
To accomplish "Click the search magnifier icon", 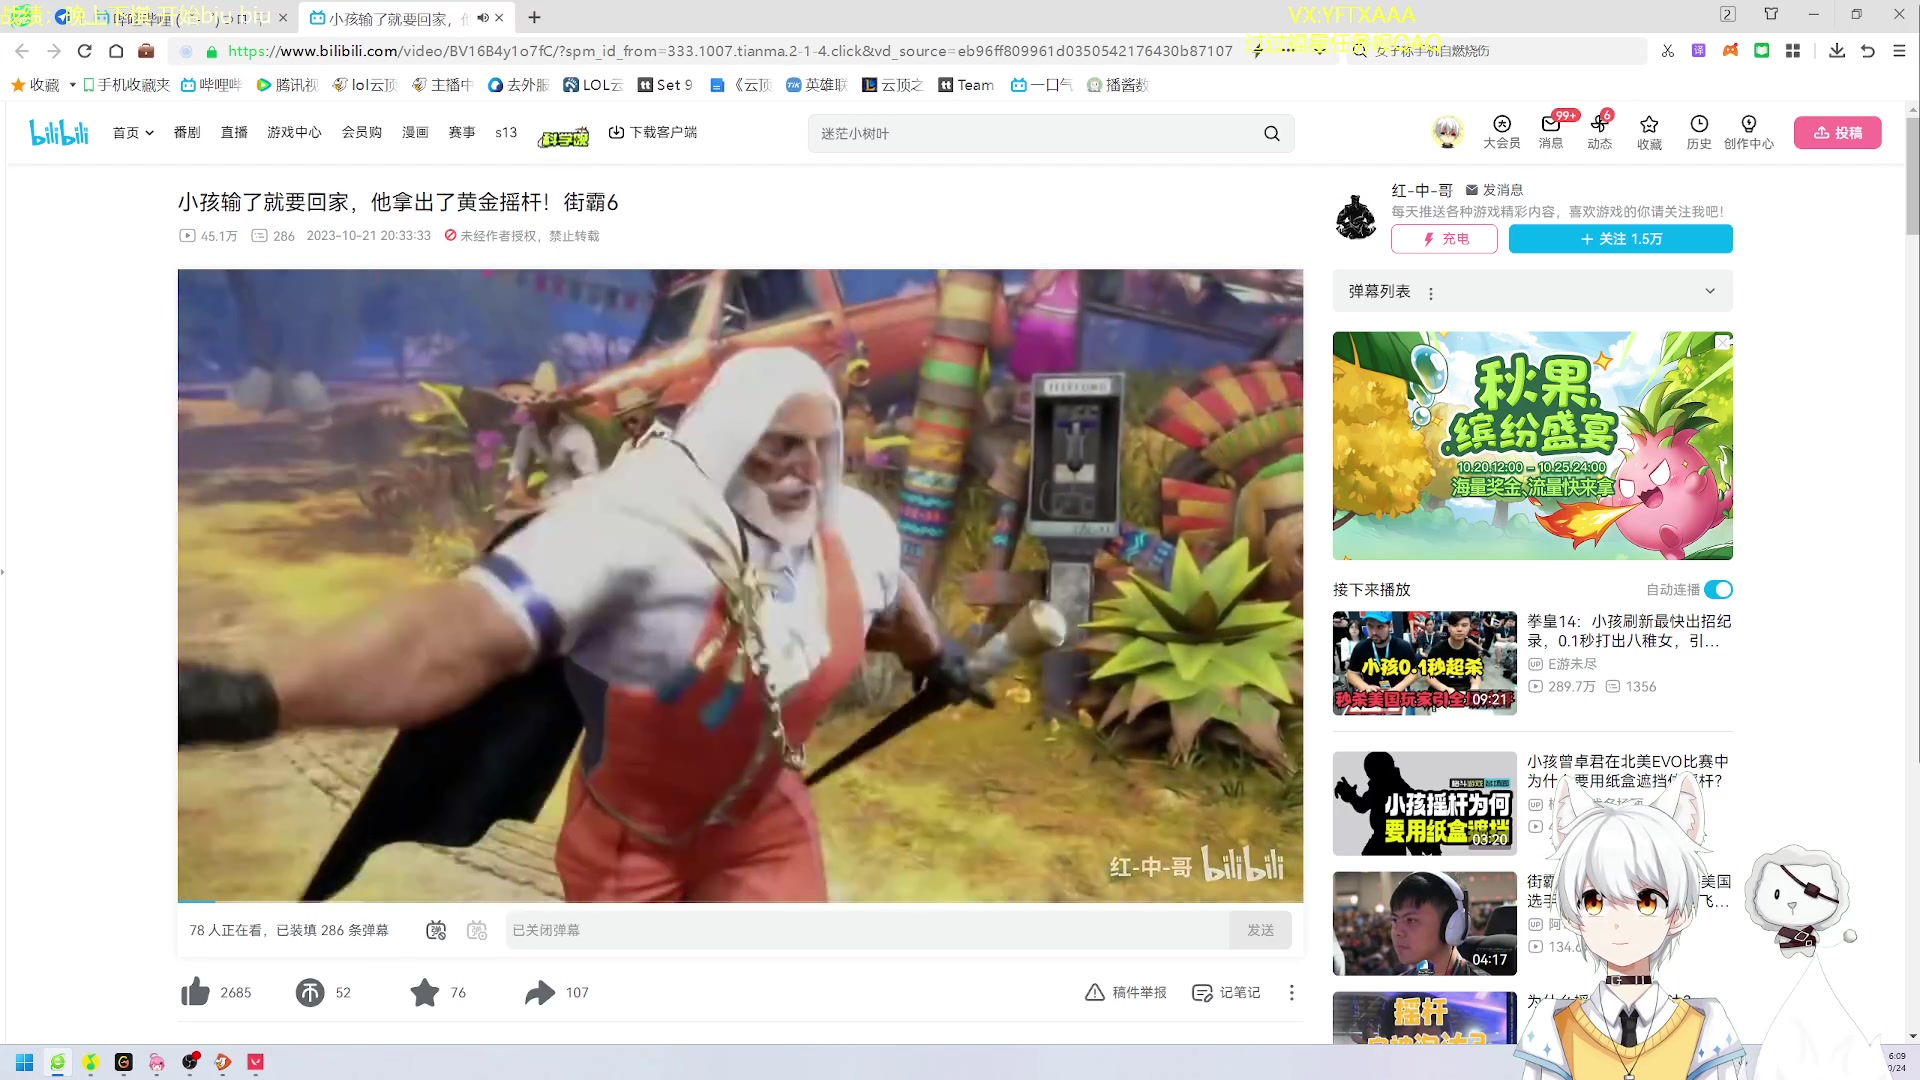I will tap(1271, 133).
